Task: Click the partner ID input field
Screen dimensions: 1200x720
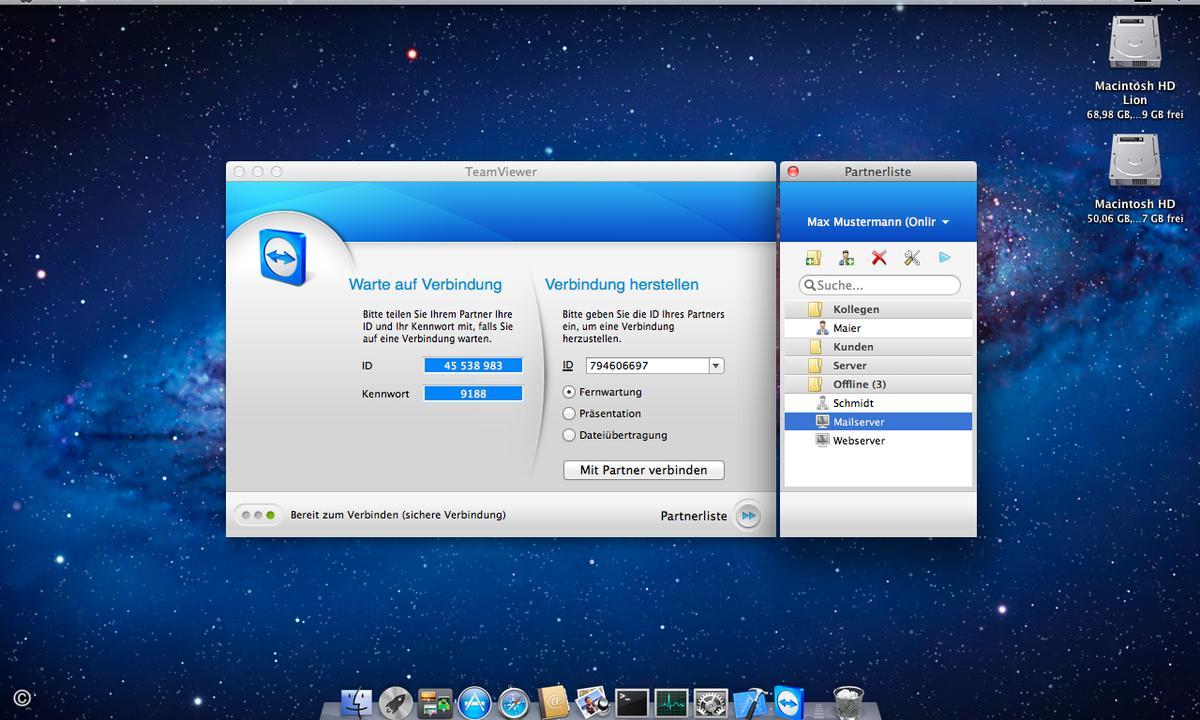Action: click(647, 366)
